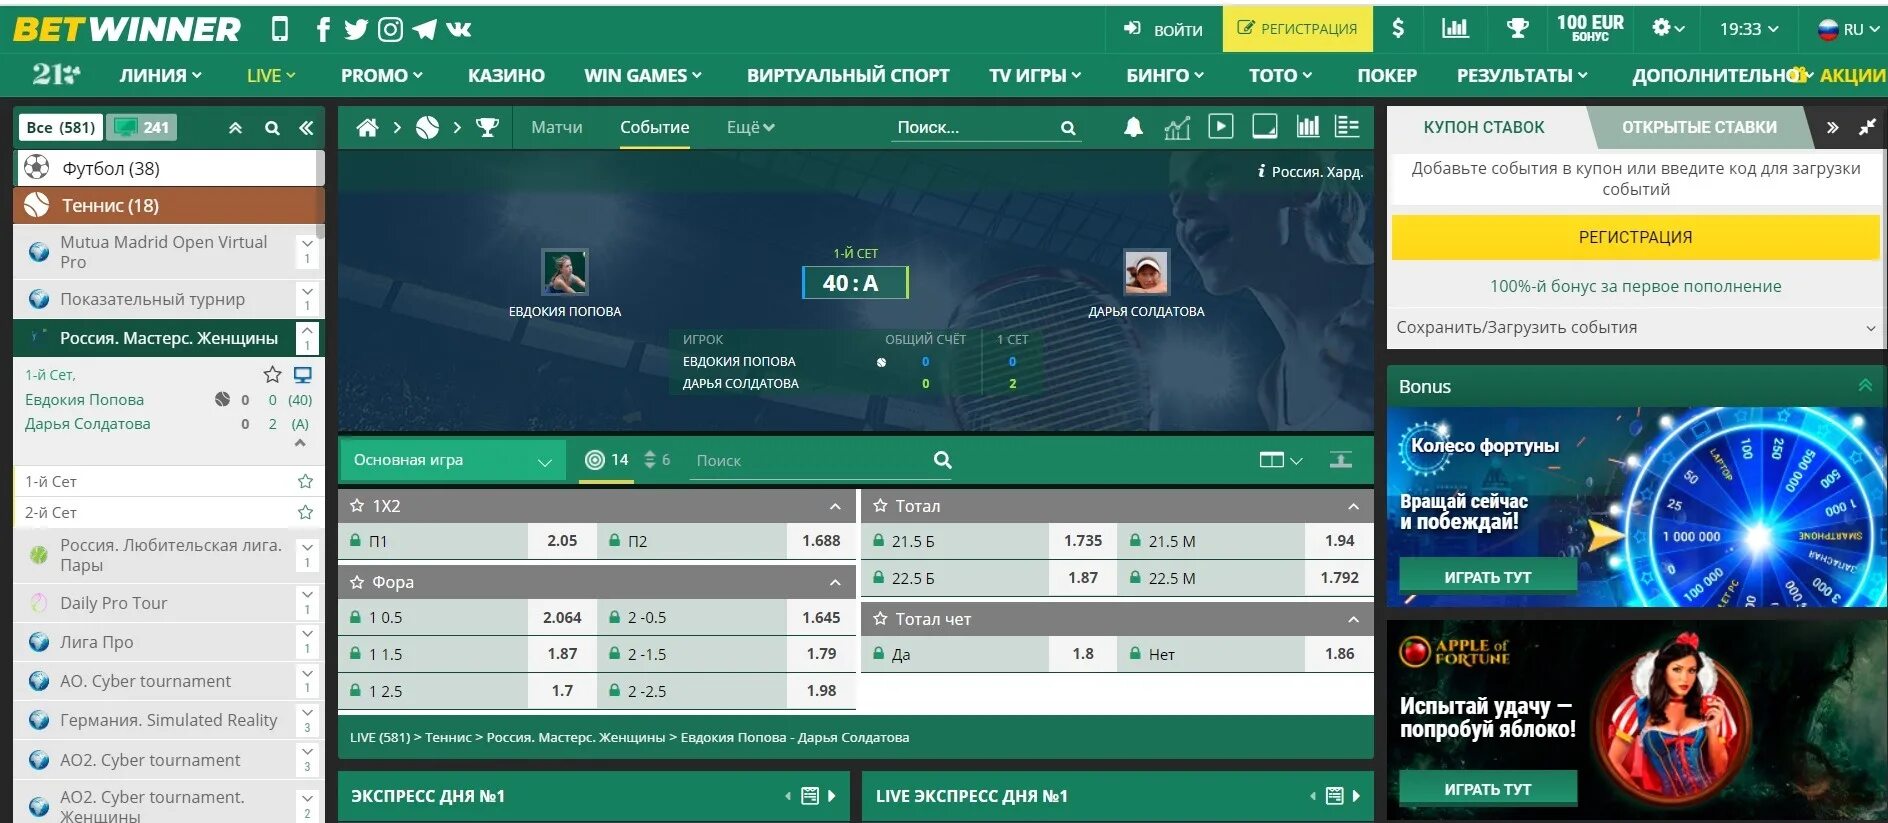Click the notification bell icon

click(x=1133, y=127)
